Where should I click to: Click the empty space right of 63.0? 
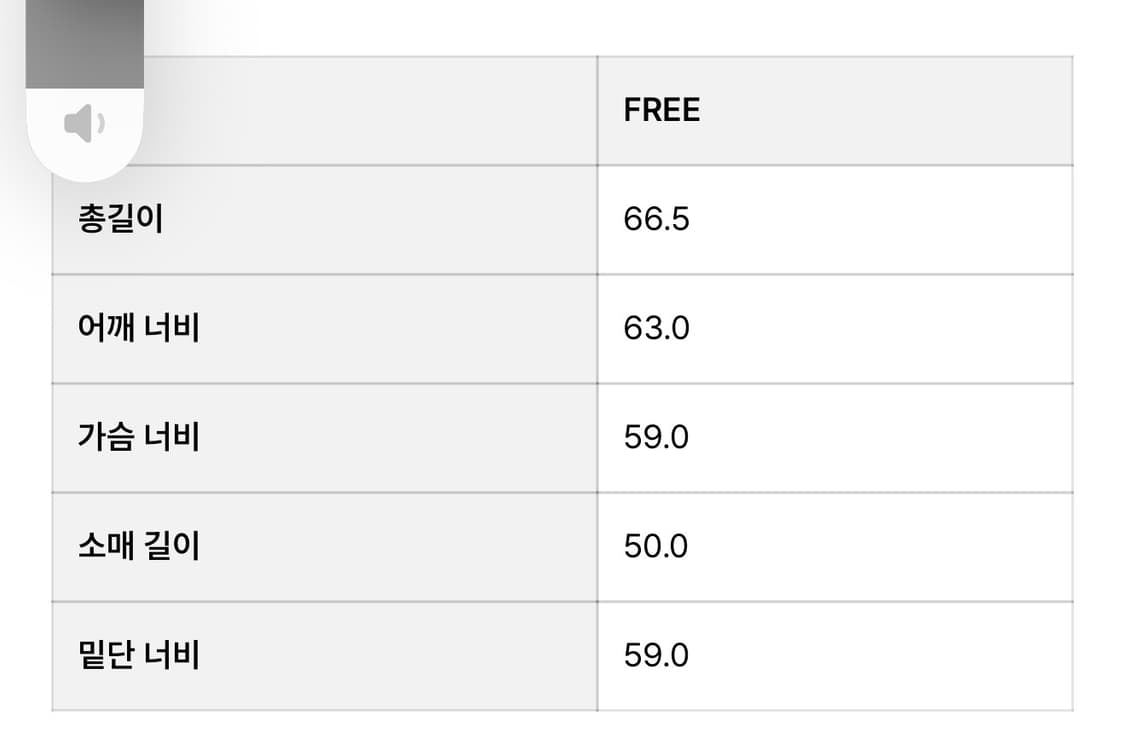point(880,328)
